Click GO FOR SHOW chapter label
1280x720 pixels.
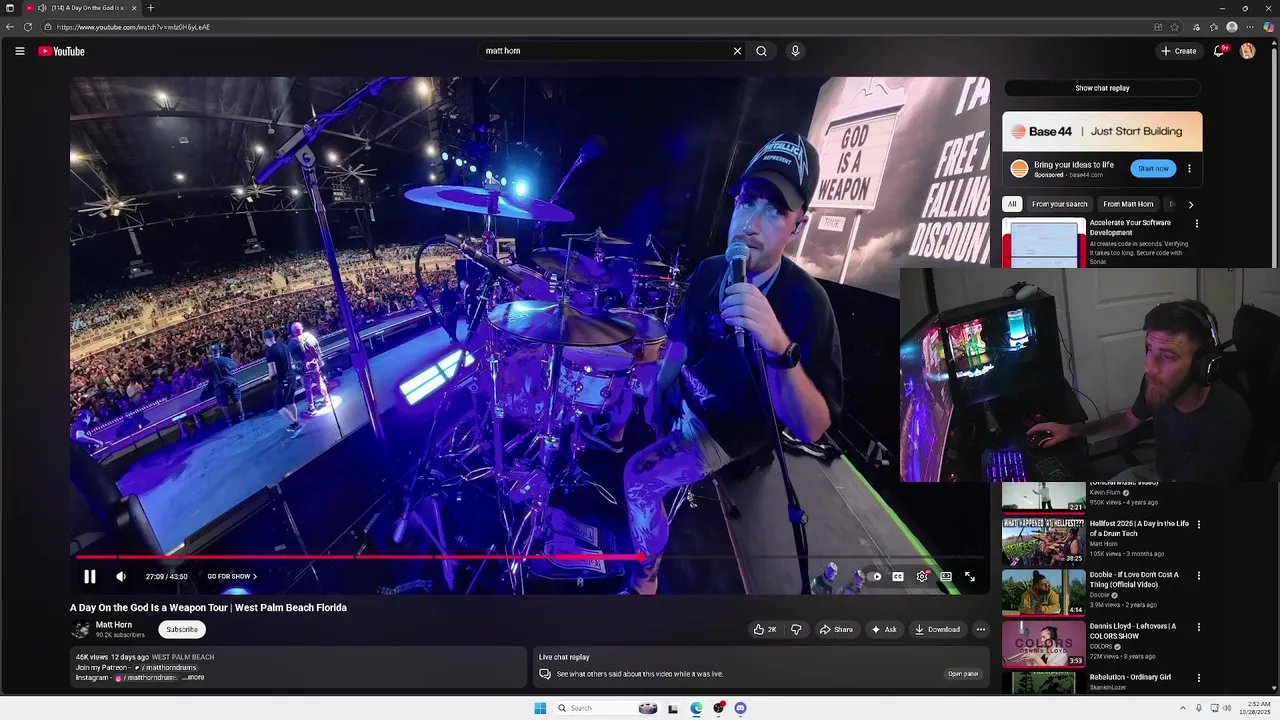(x=232, y=576)
